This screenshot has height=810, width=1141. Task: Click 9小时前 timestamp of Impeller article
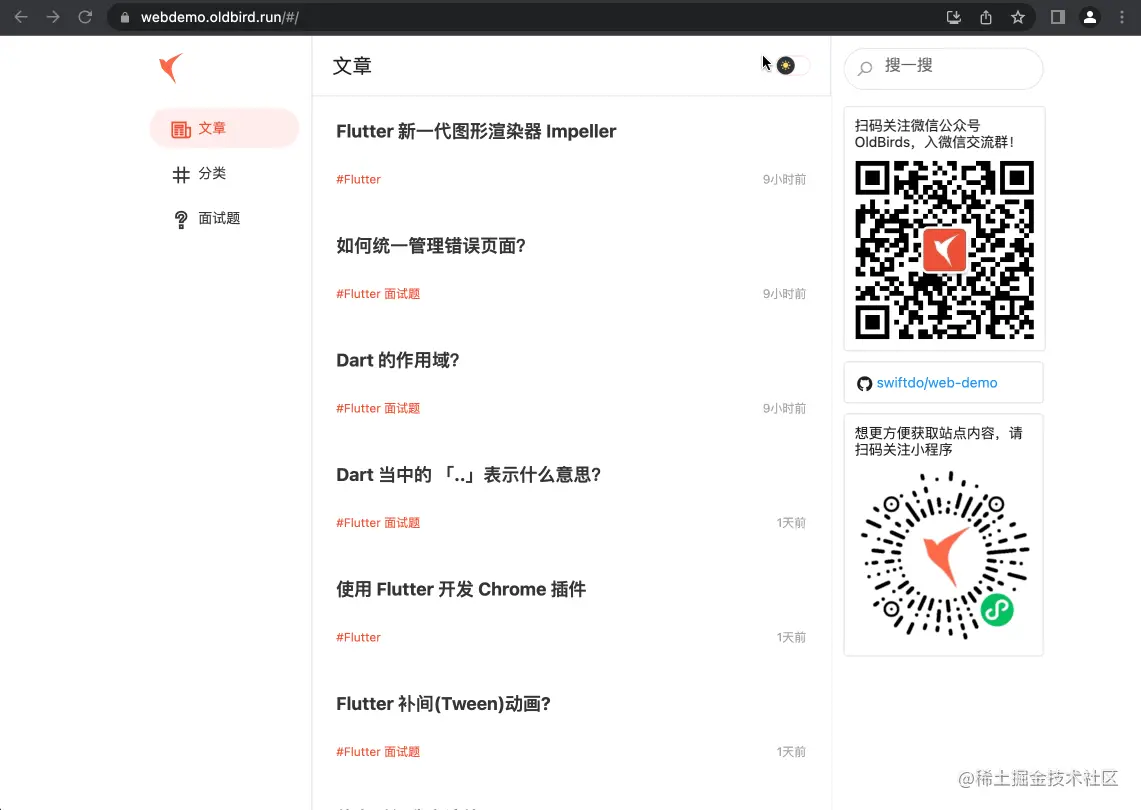(x=784, y=179)
